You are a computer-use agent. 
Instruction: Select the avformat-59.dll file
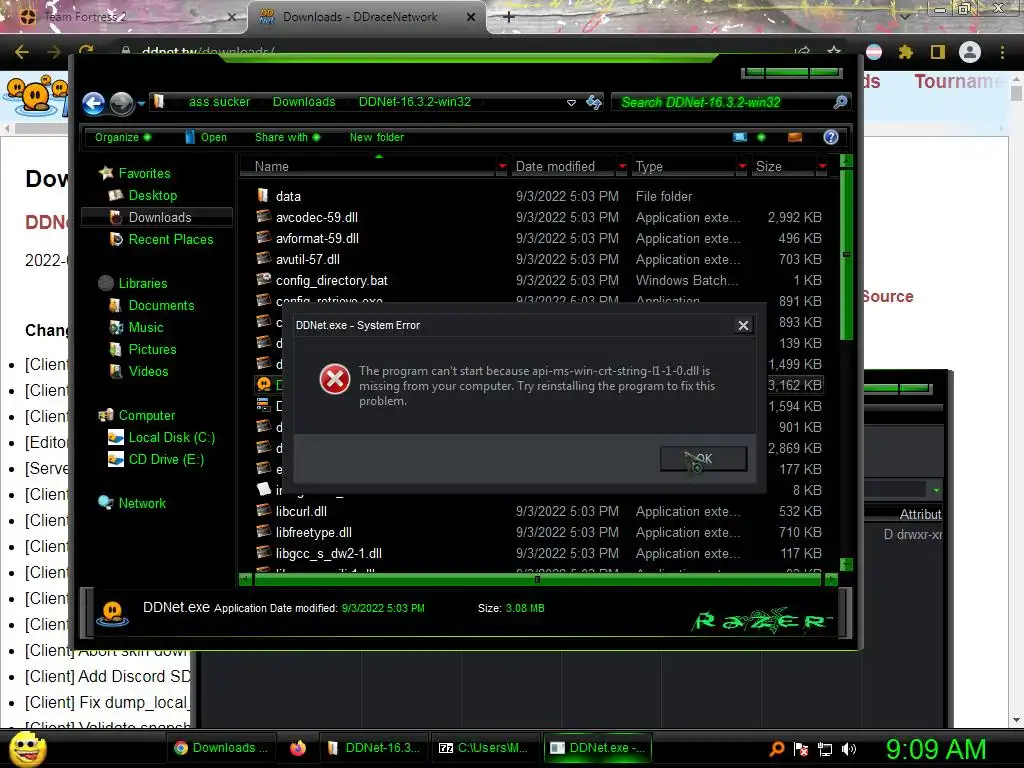point(317,238)
